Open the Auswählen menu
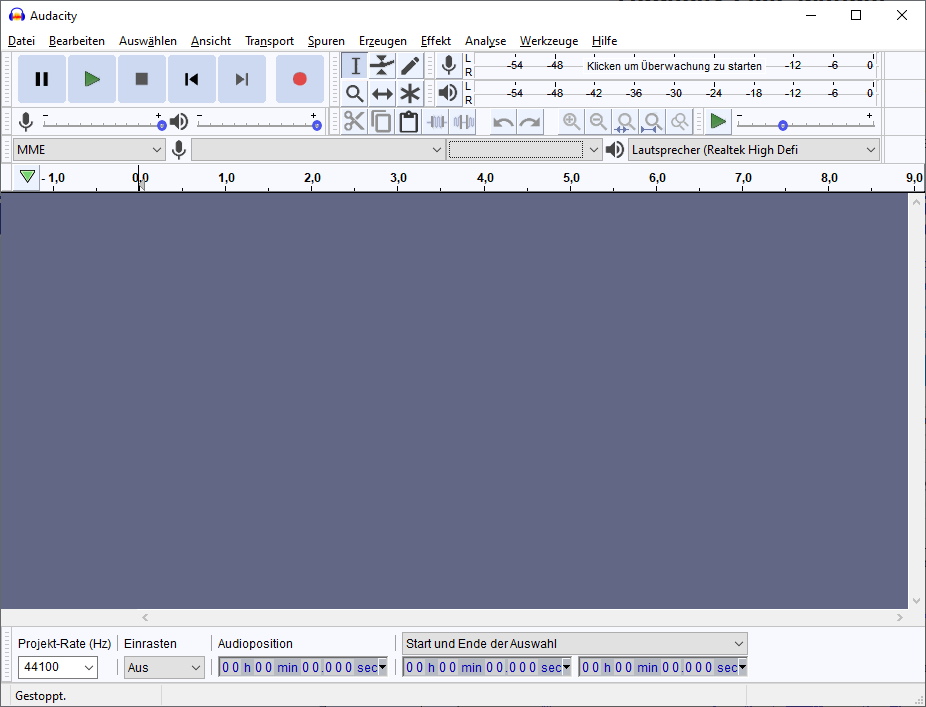Image resolution: width=926 pixels, height=707 pixels. click(148, 41)
